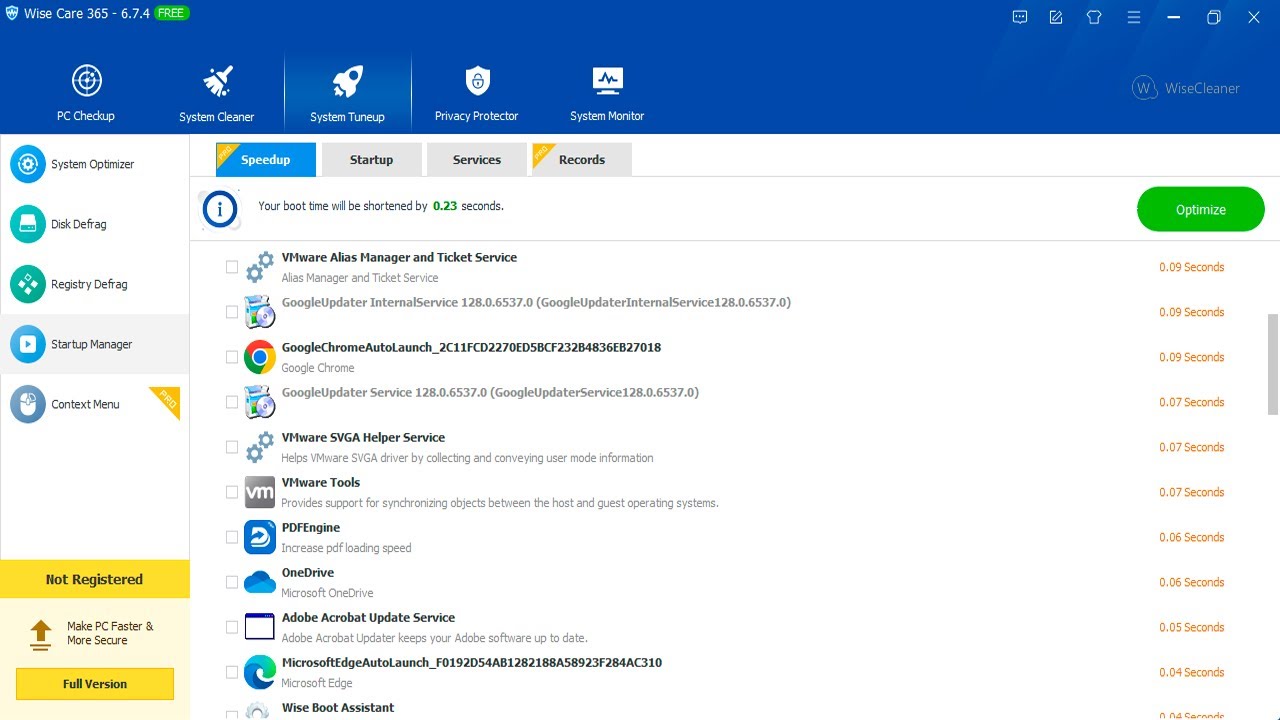Viewport: 1280px width, 720px height.
Task: Open the PC Checkup section
Action: (x=86, y=94)
